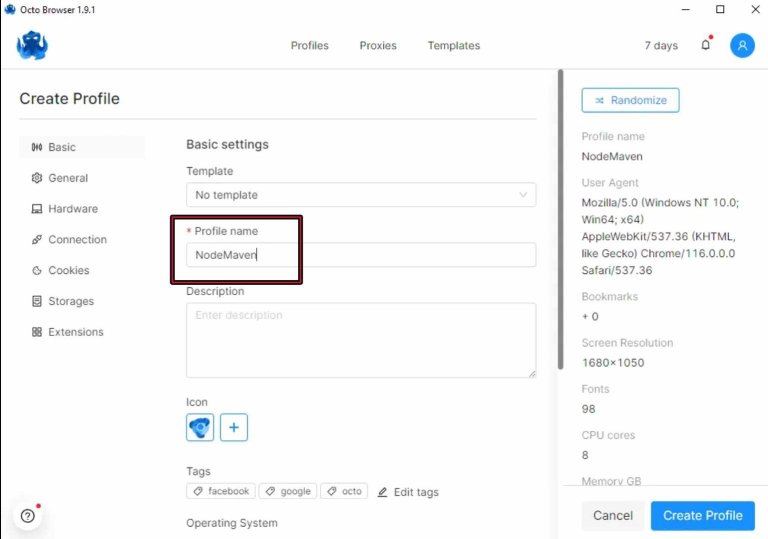Screen dimensions: 768x539
Task: Click the Profile name input field
Action: point(360,255)
